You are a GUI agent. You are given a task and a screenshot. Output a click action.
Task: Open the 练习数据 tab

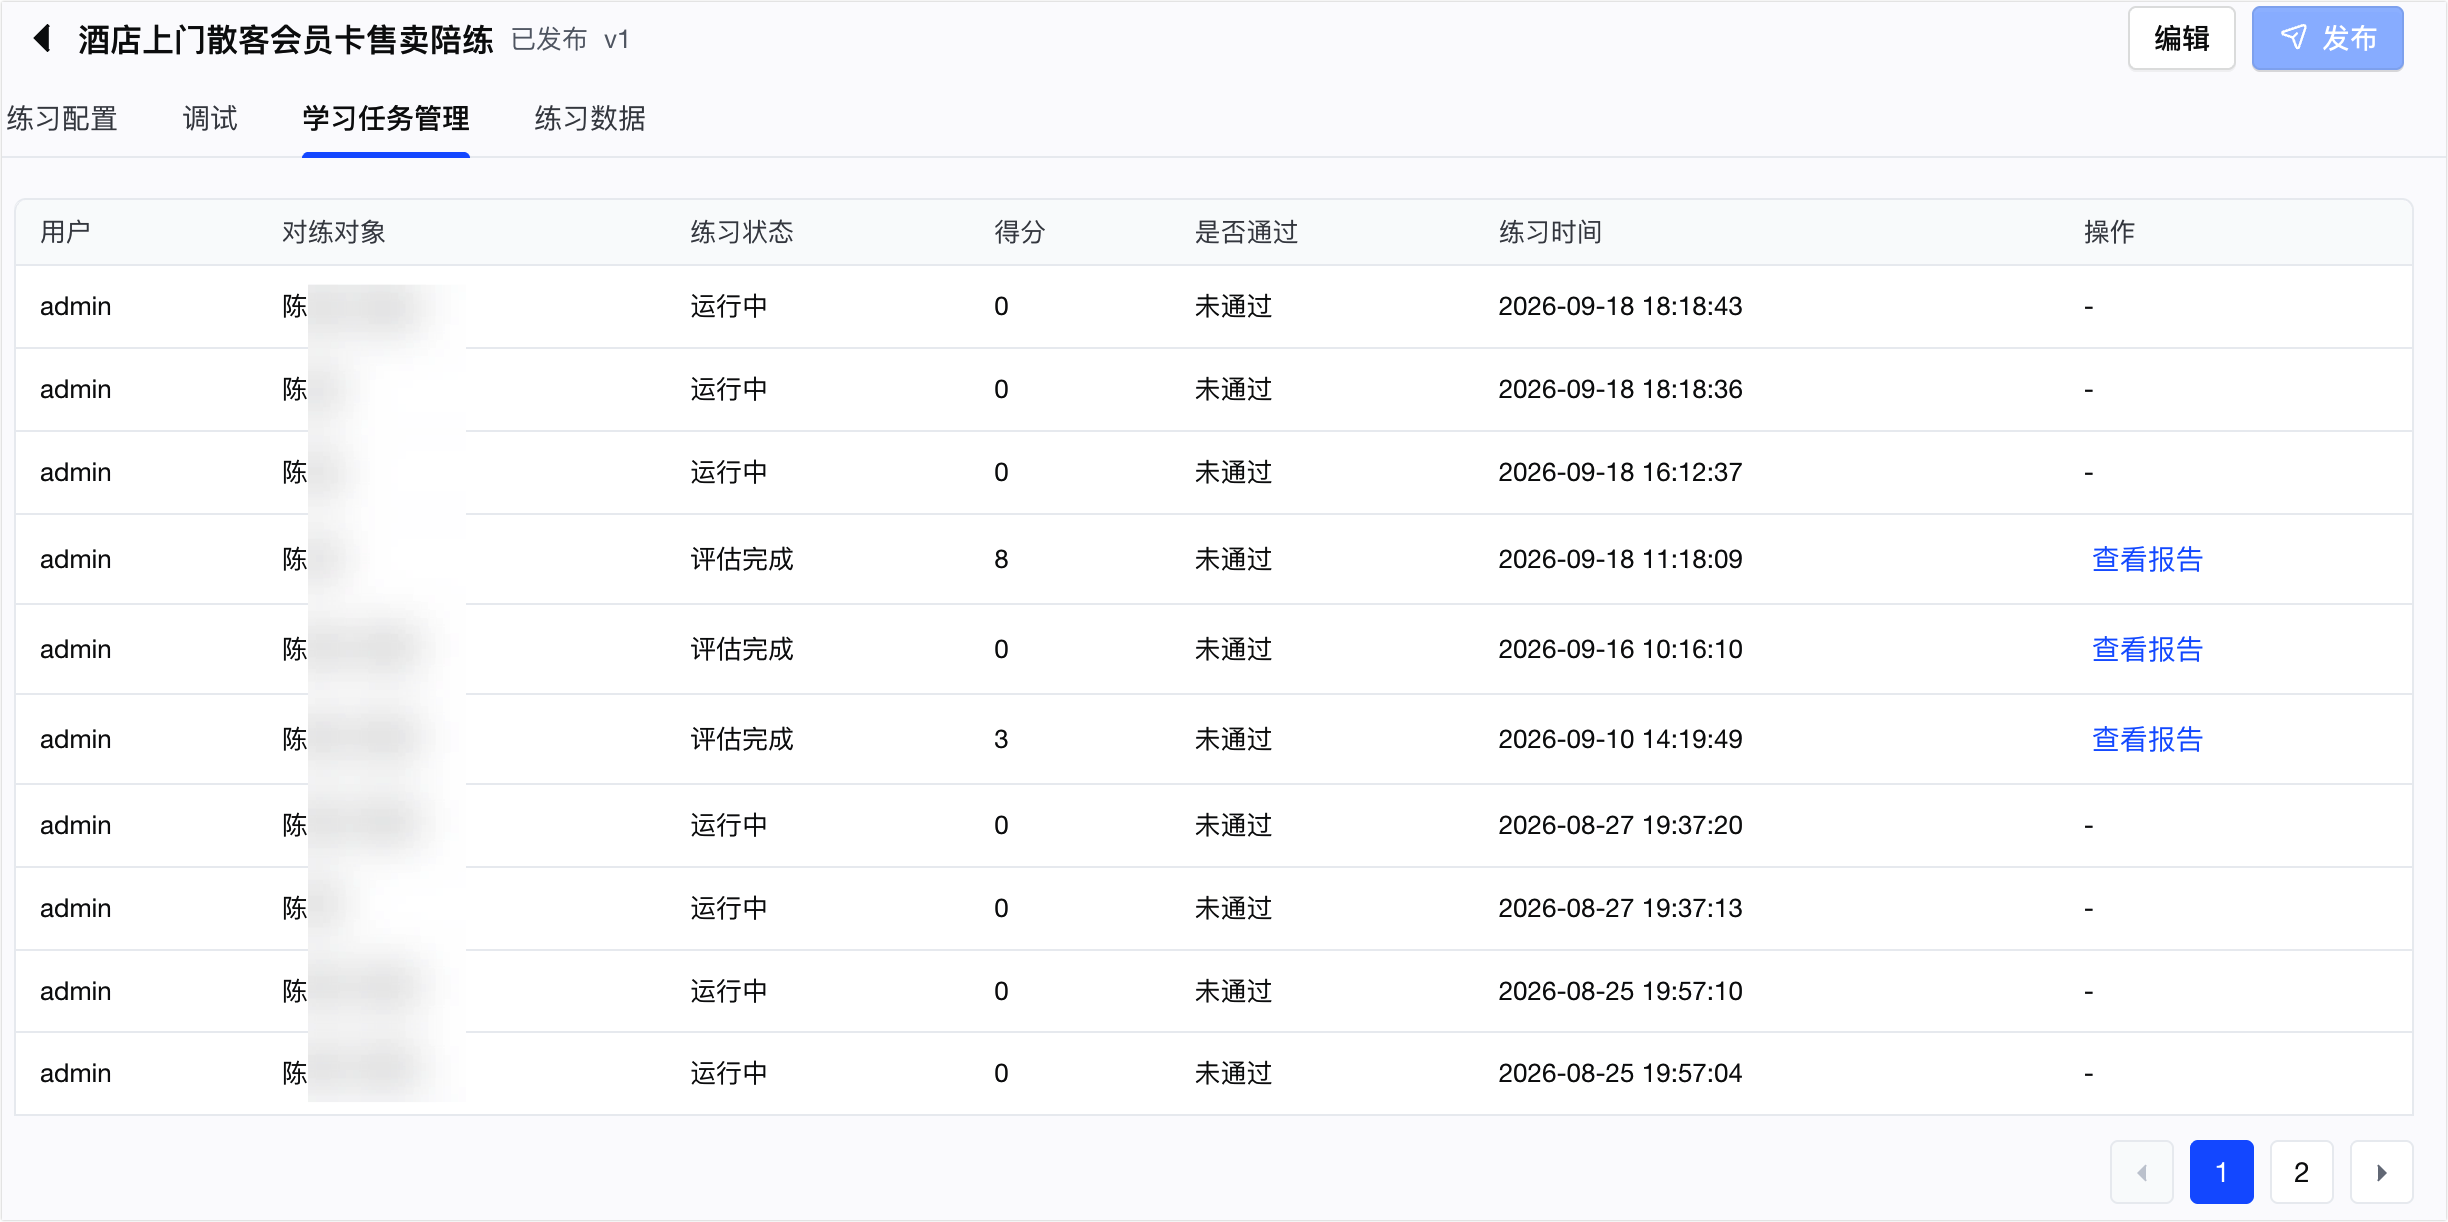pos(590,119)
